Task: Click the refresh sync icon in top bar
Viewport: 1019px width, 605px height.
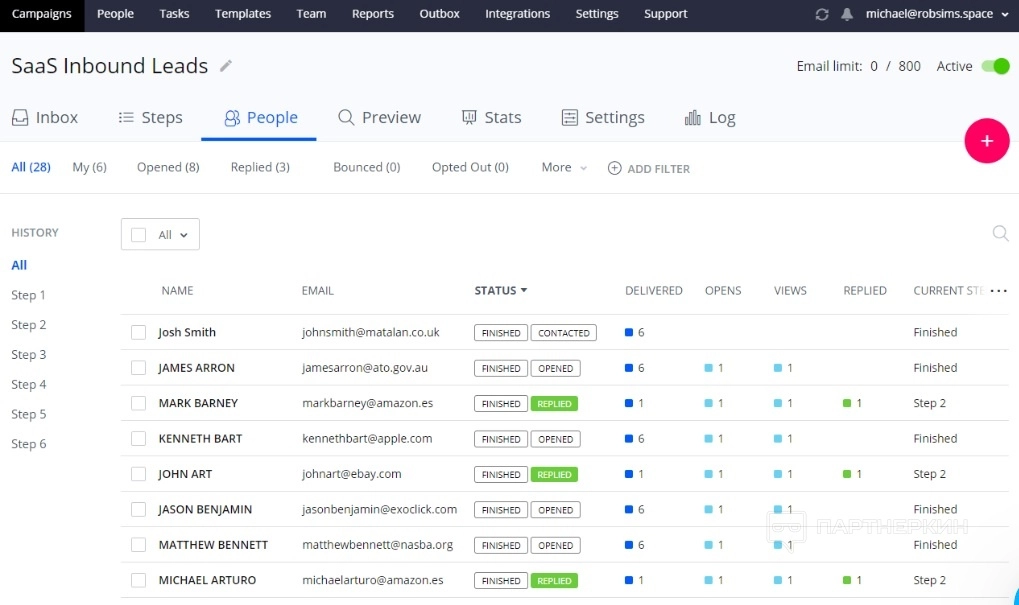Action: click(822, 14)
